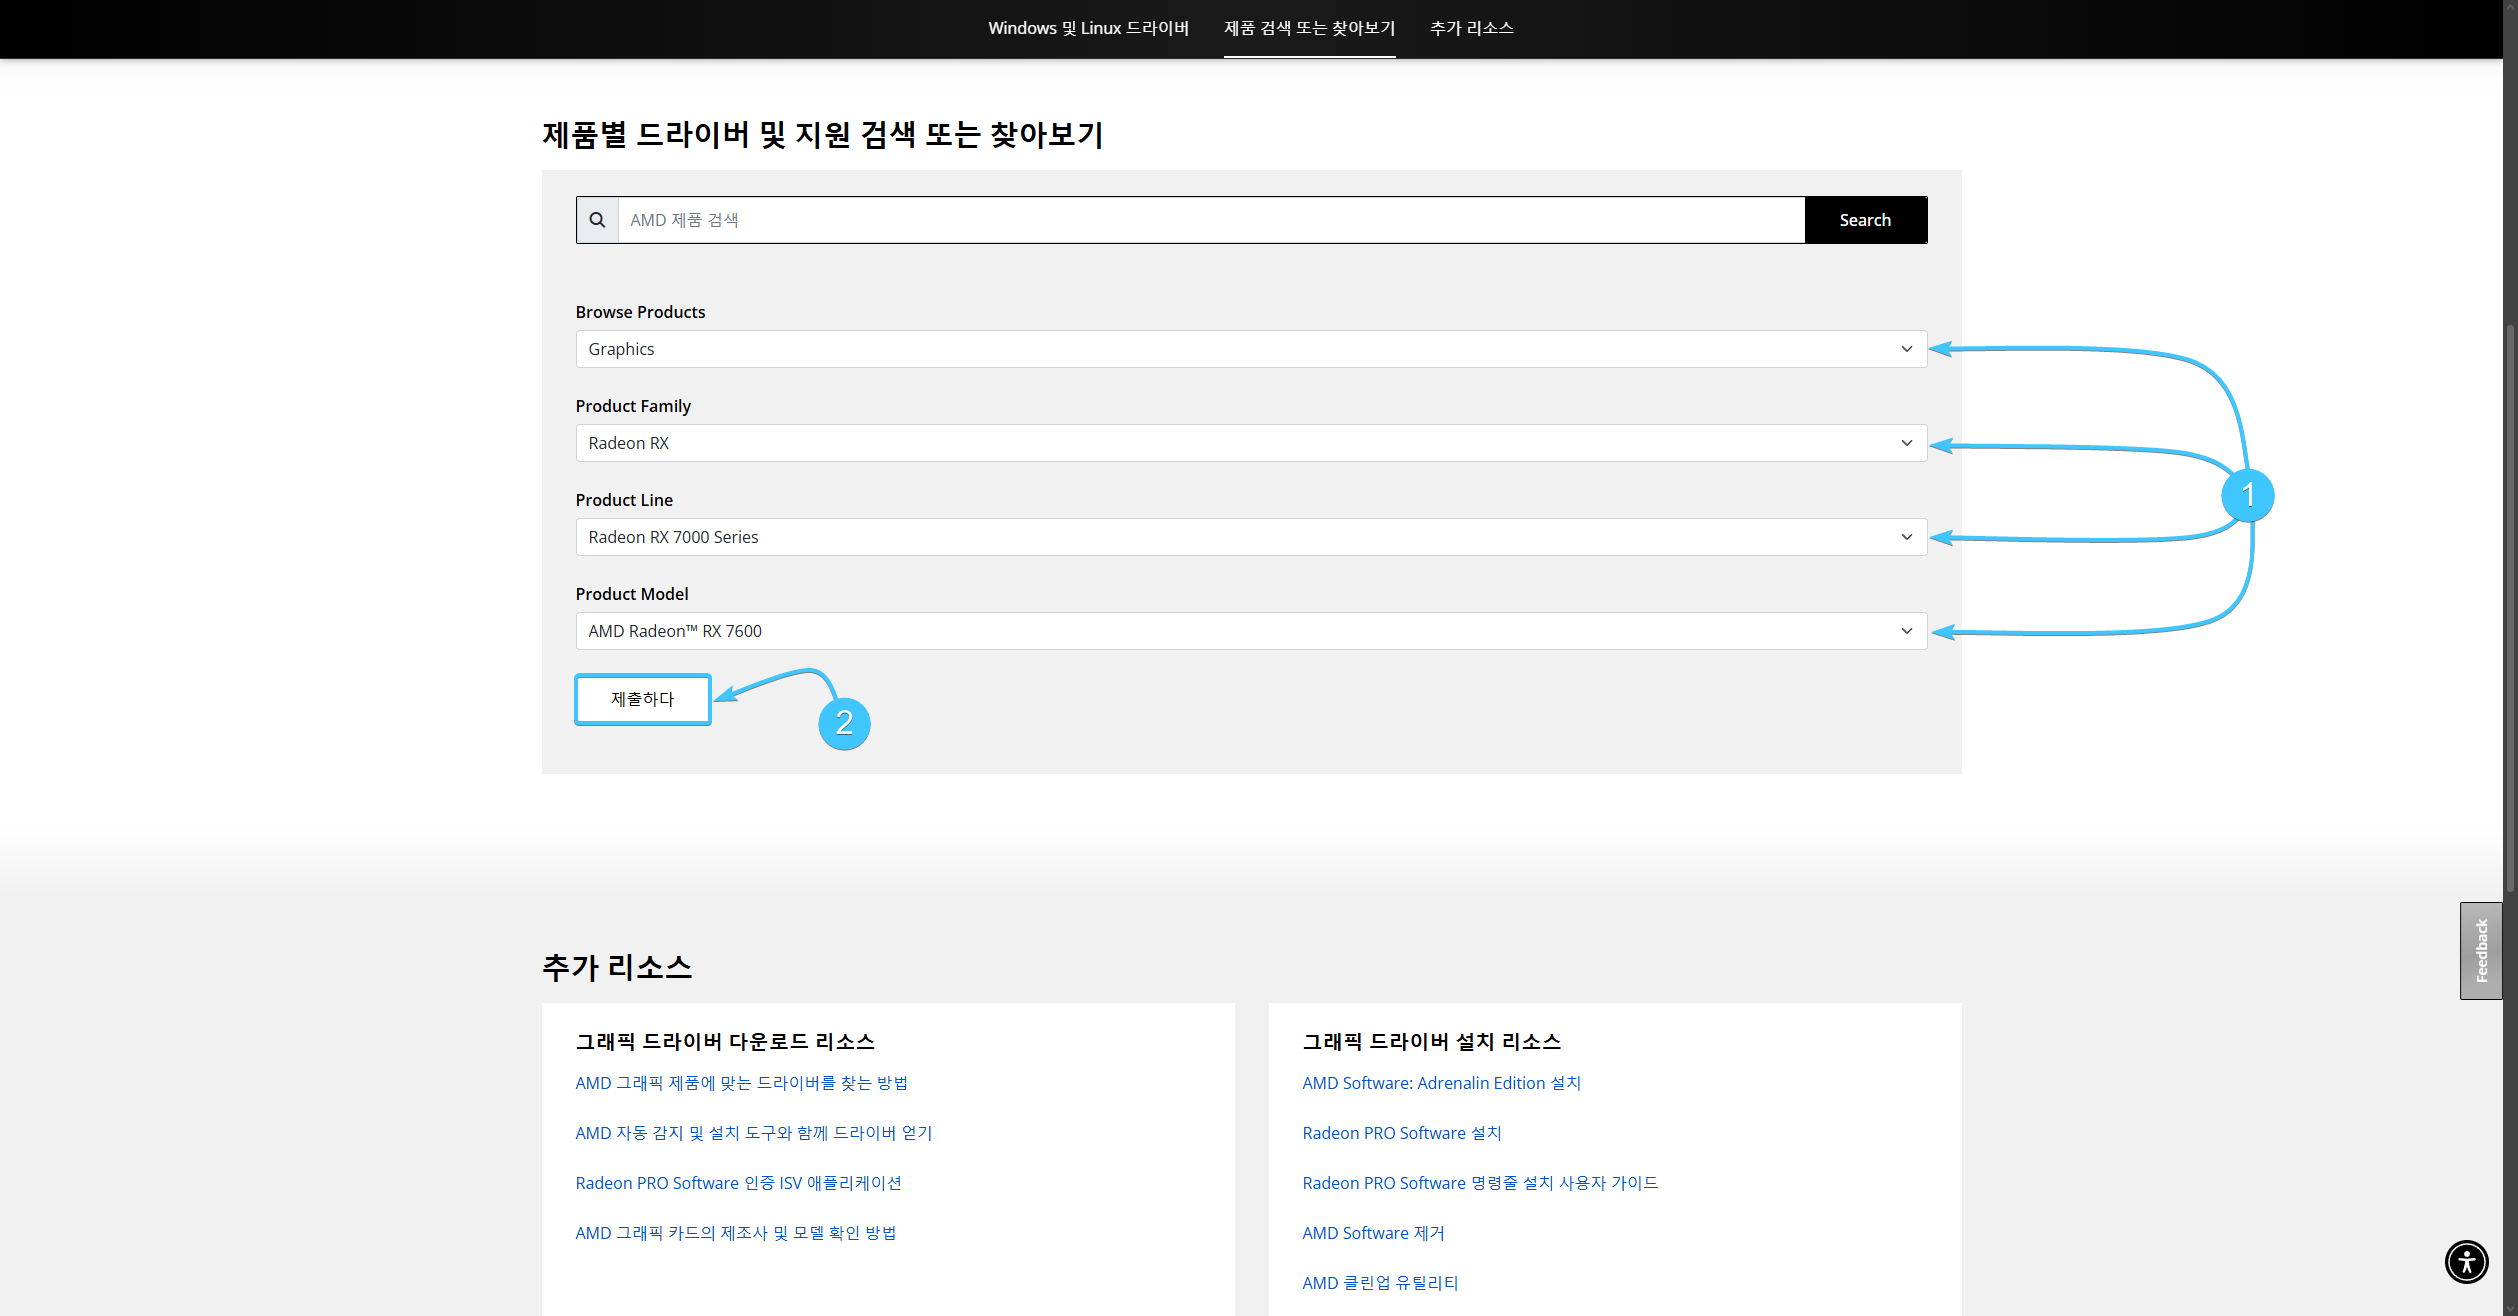The height and width of the screenshot is (1316, 2518).
Task: Click AMD 클린업 유틸리티 link
Action: click(x=1380, y=1283)
